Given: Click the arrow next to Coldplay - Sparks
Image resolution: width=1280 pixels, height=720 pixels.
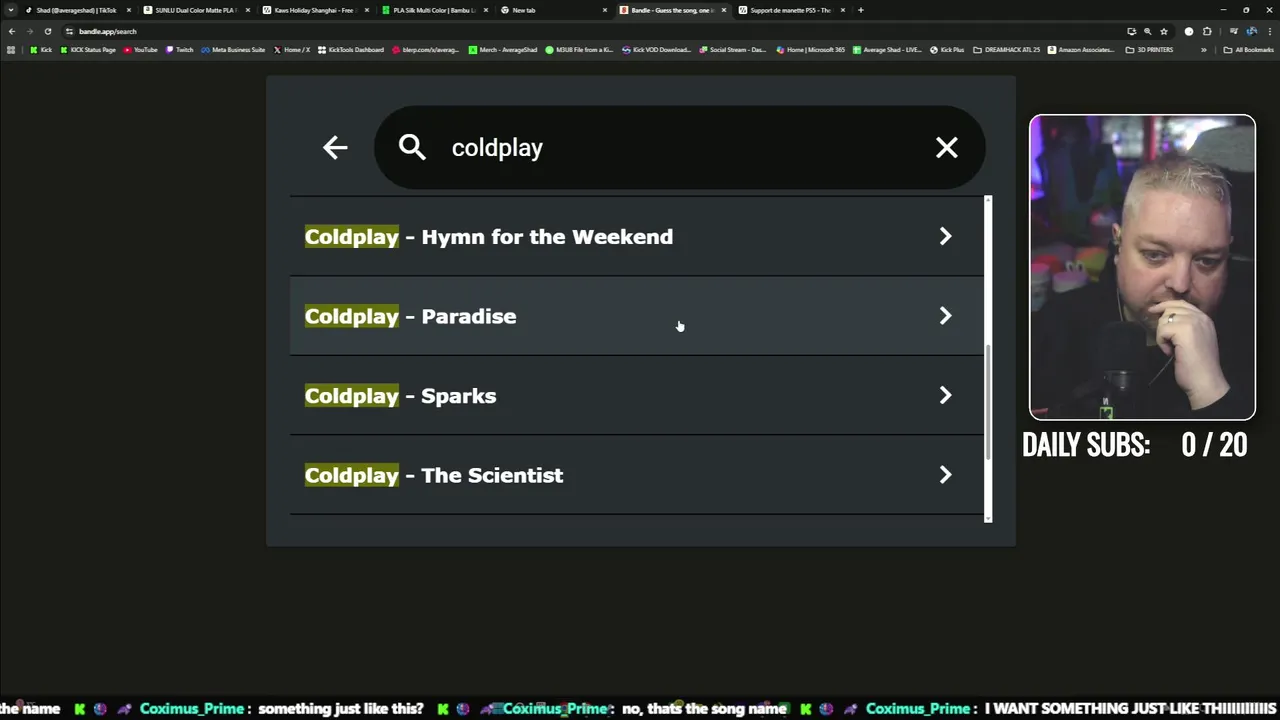Looking at the screenshot, I should pos(945,396).
